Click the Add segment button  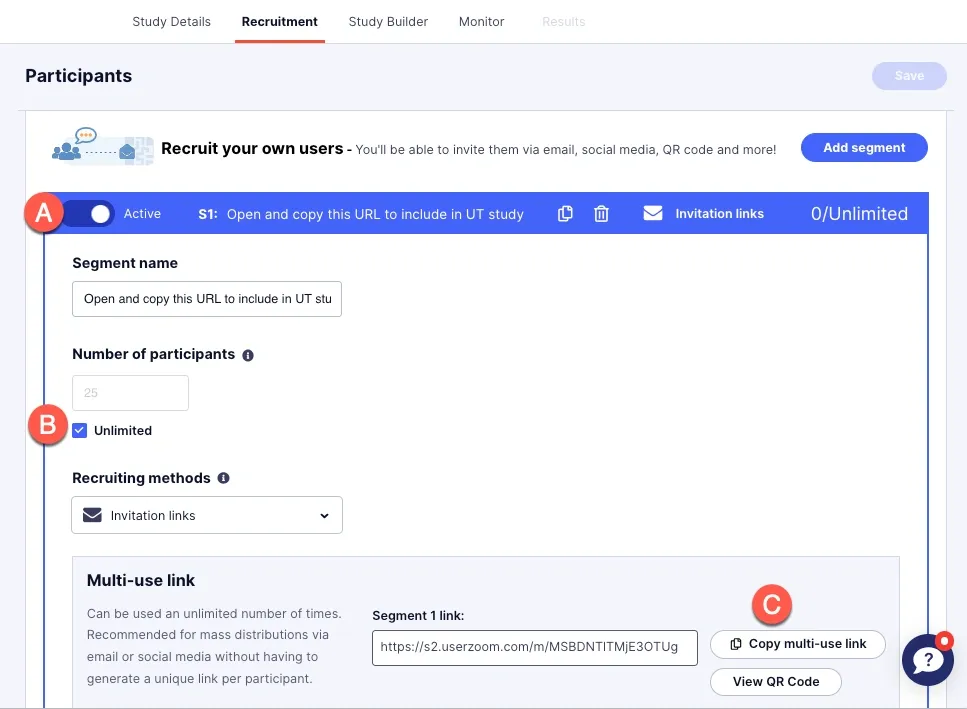pos(864,148)
